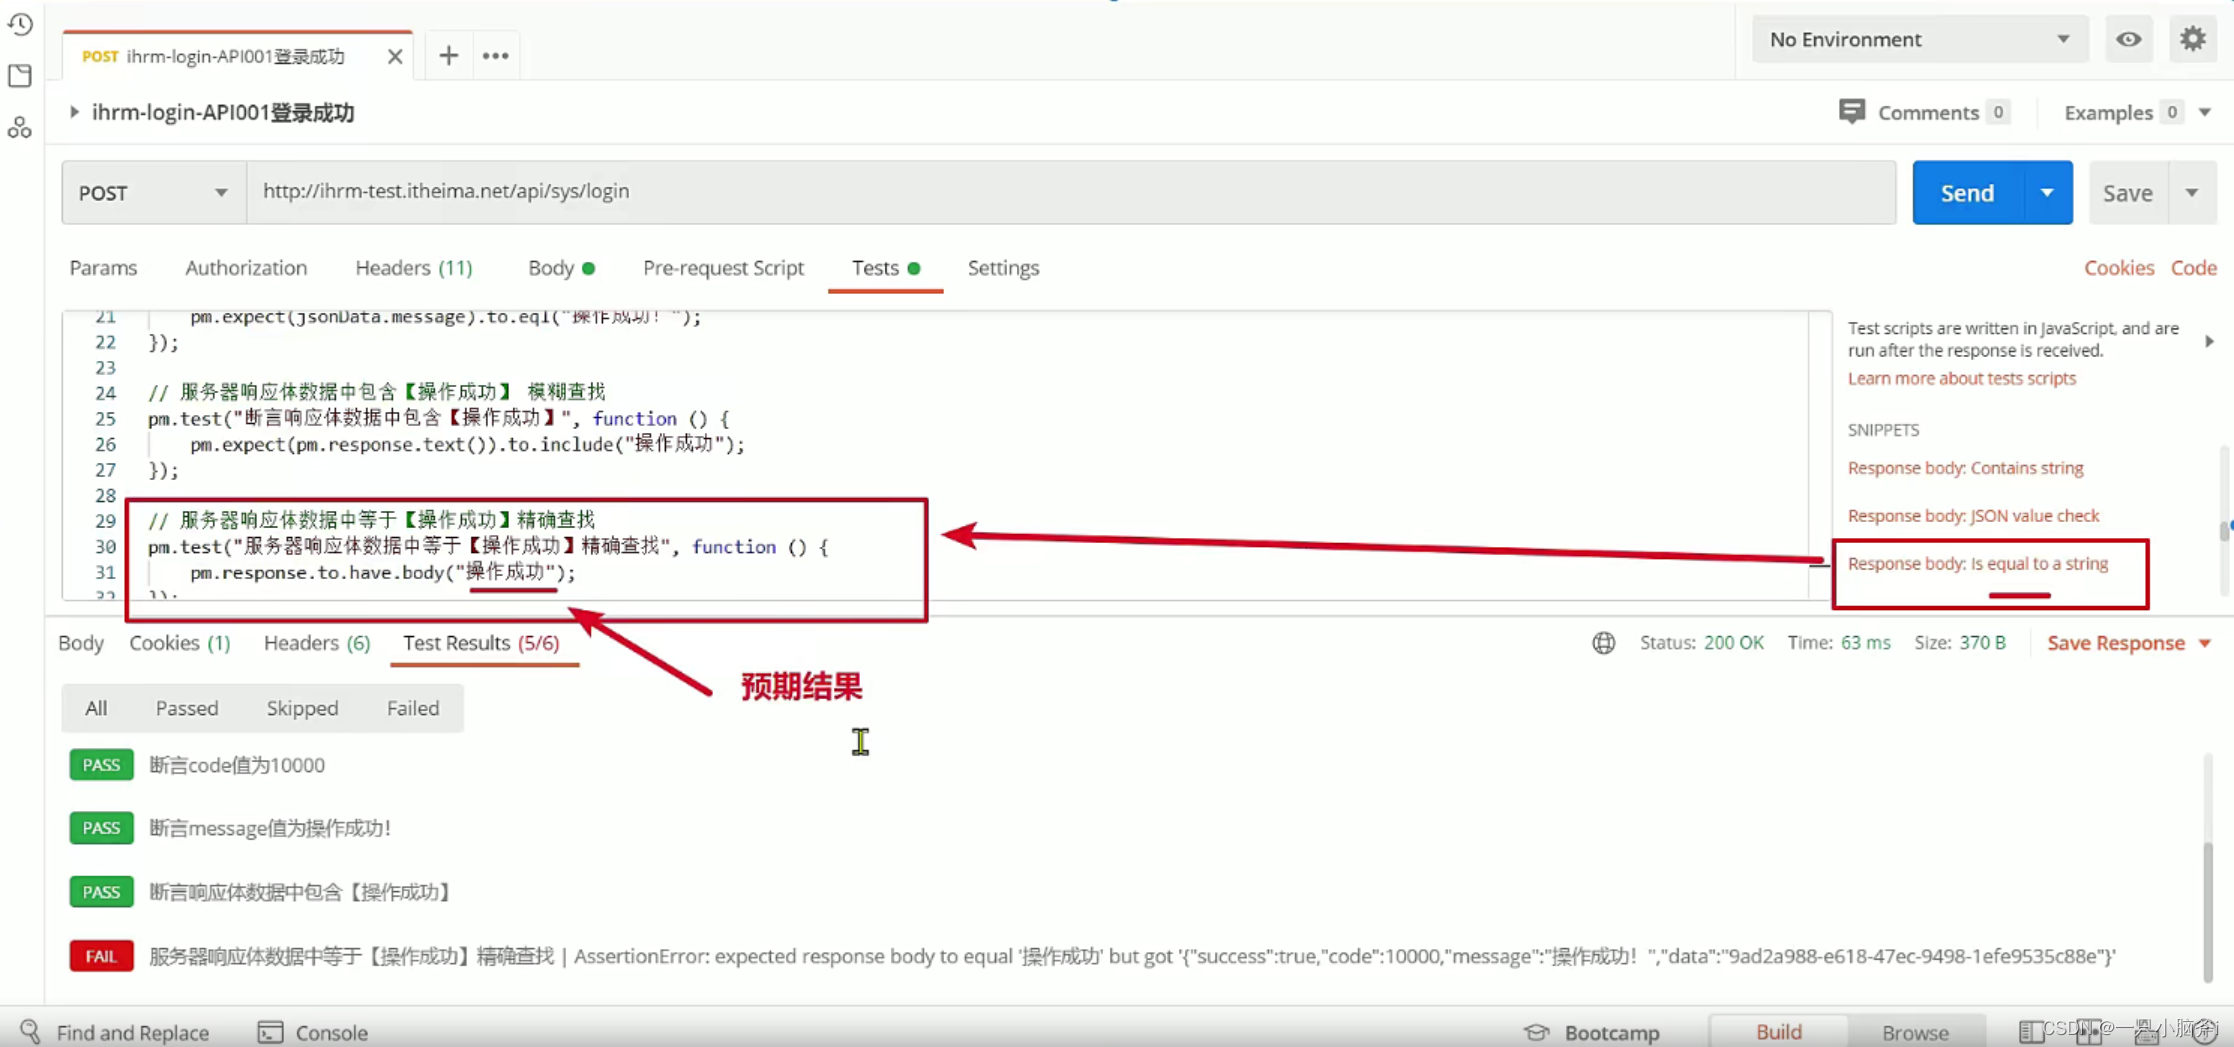The image size is (2234, 1047).
Task: Click the request URL field
Action: click(1071, 192)
